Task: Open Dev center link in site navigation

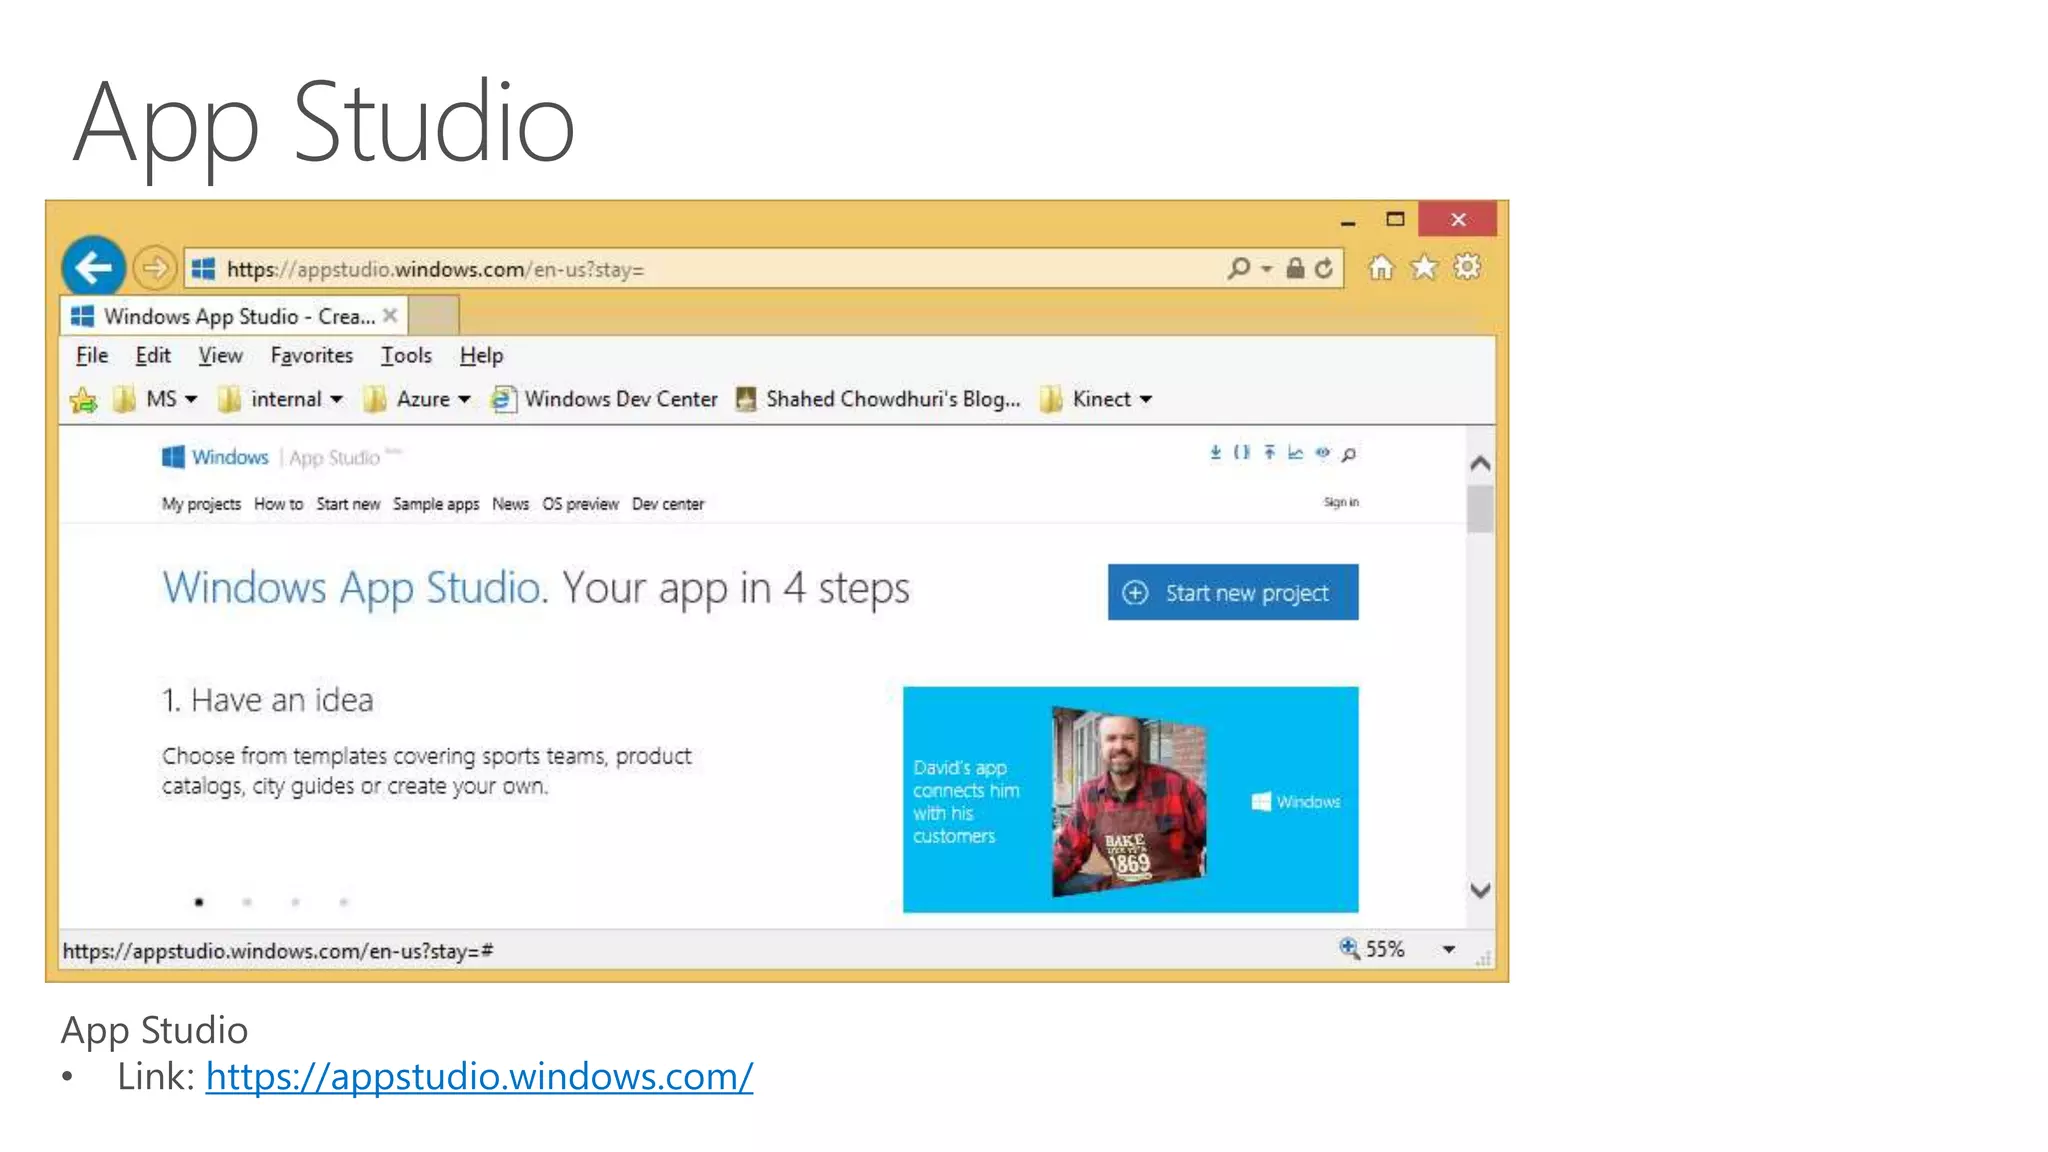Action: pyautogui.click(x=668, y=504)
